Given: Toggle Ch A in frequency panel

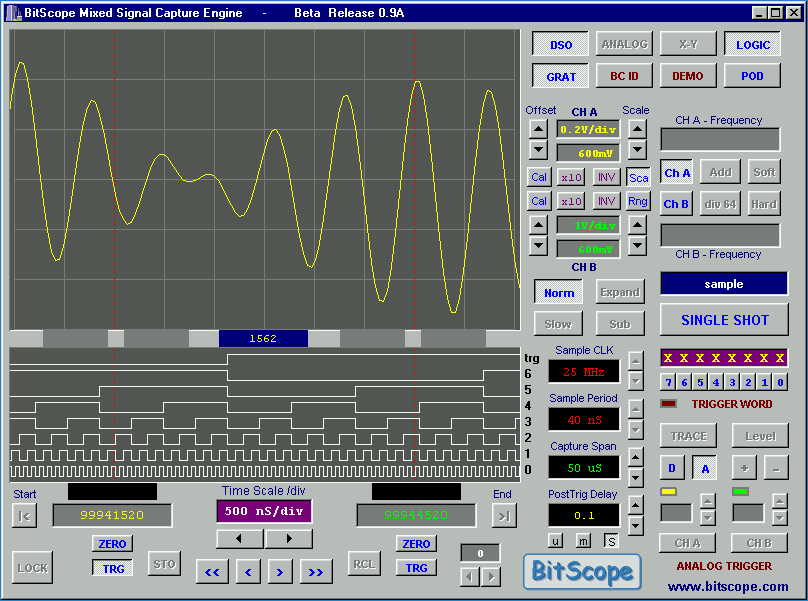Looking at the screenshot, I should (677, 173).
